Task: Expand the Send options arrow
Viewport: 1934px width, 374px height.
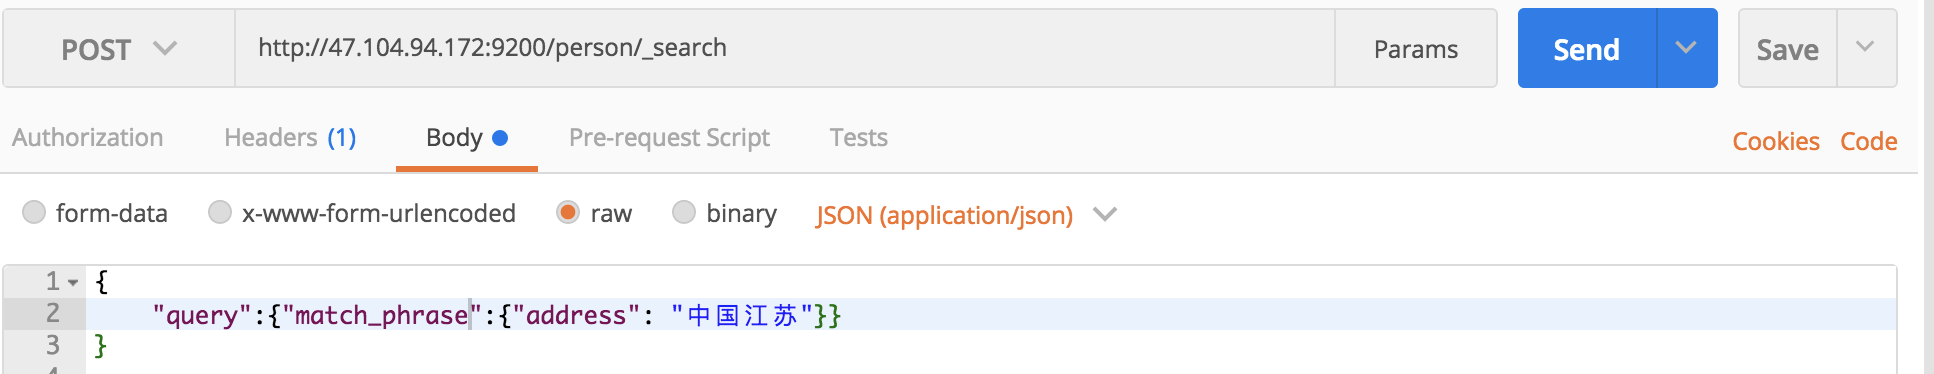Action: click(x=1687, y=49)
